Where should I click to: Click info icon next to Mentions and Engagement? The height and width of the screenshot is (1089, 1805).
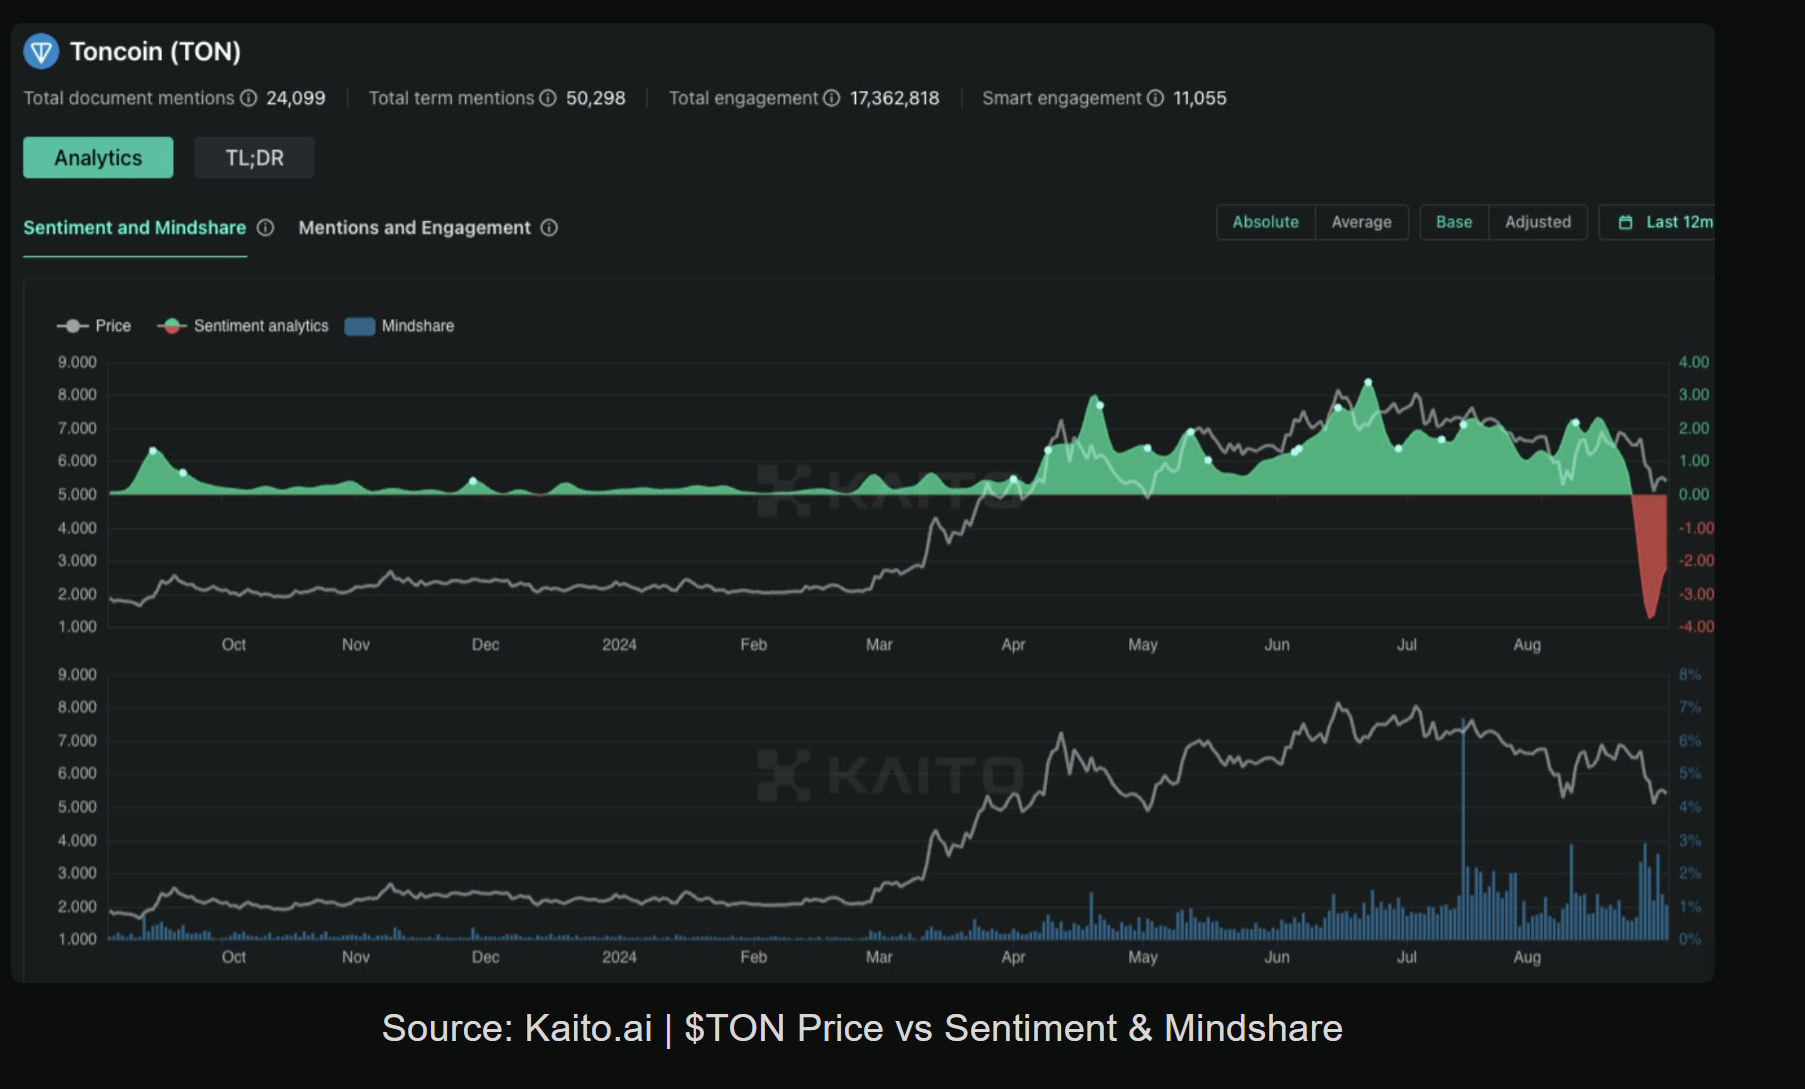point(549,228)
